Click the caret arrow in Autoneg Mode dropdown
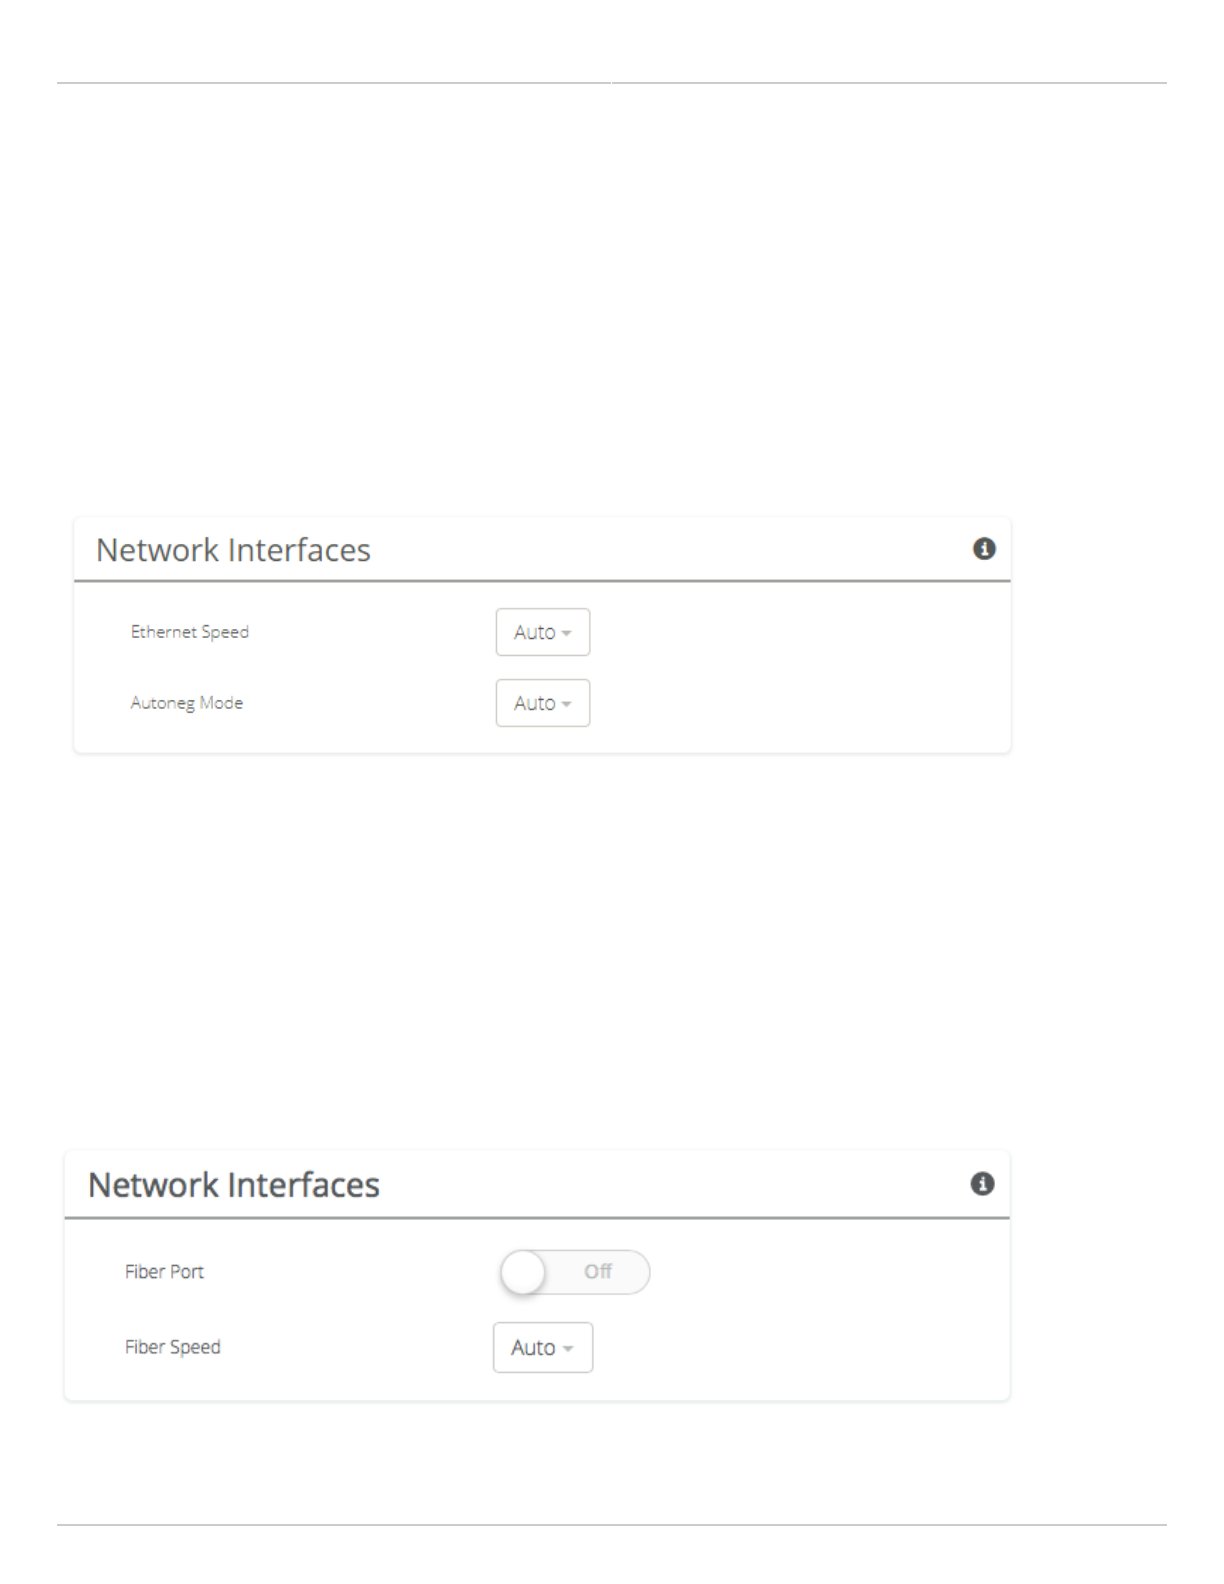The height and width of the screenshot is (1584, 1224). (x=567, y=704)
